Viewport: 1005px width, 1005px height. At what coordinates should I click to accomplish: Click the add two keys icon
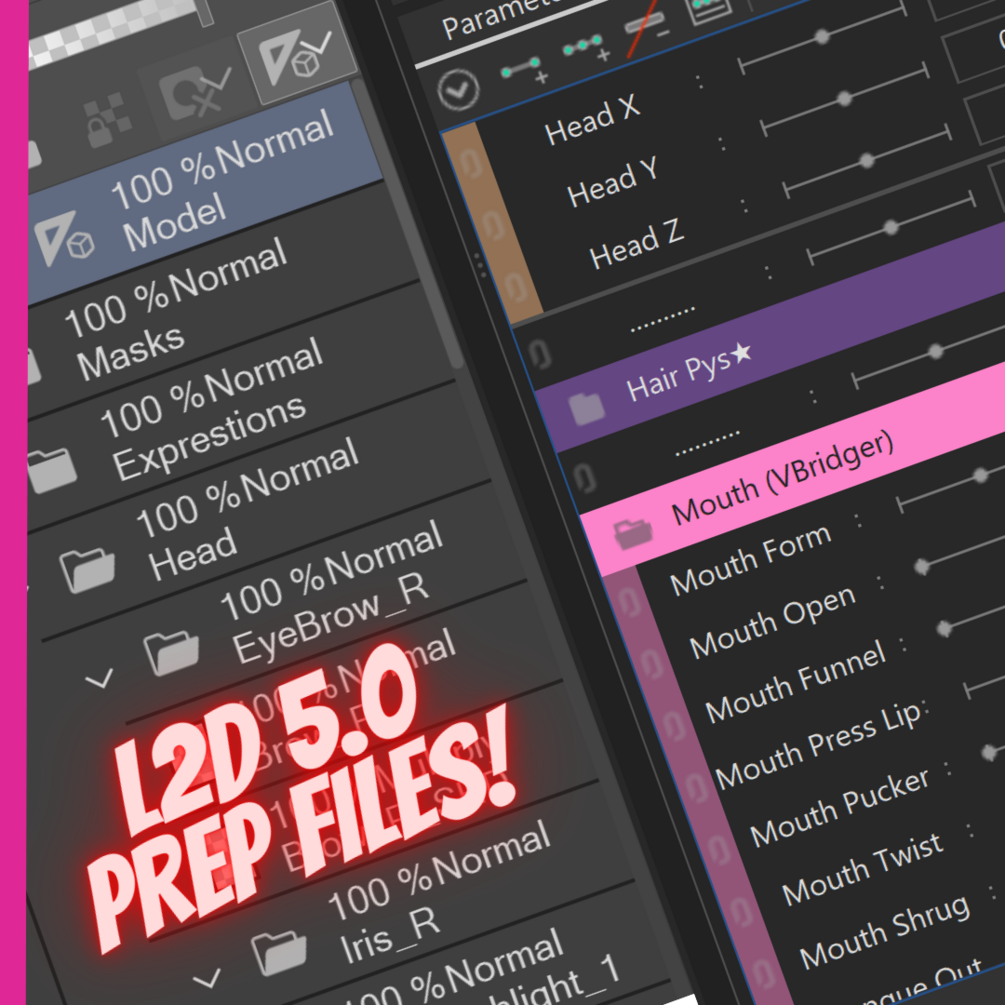coord(524,69)
